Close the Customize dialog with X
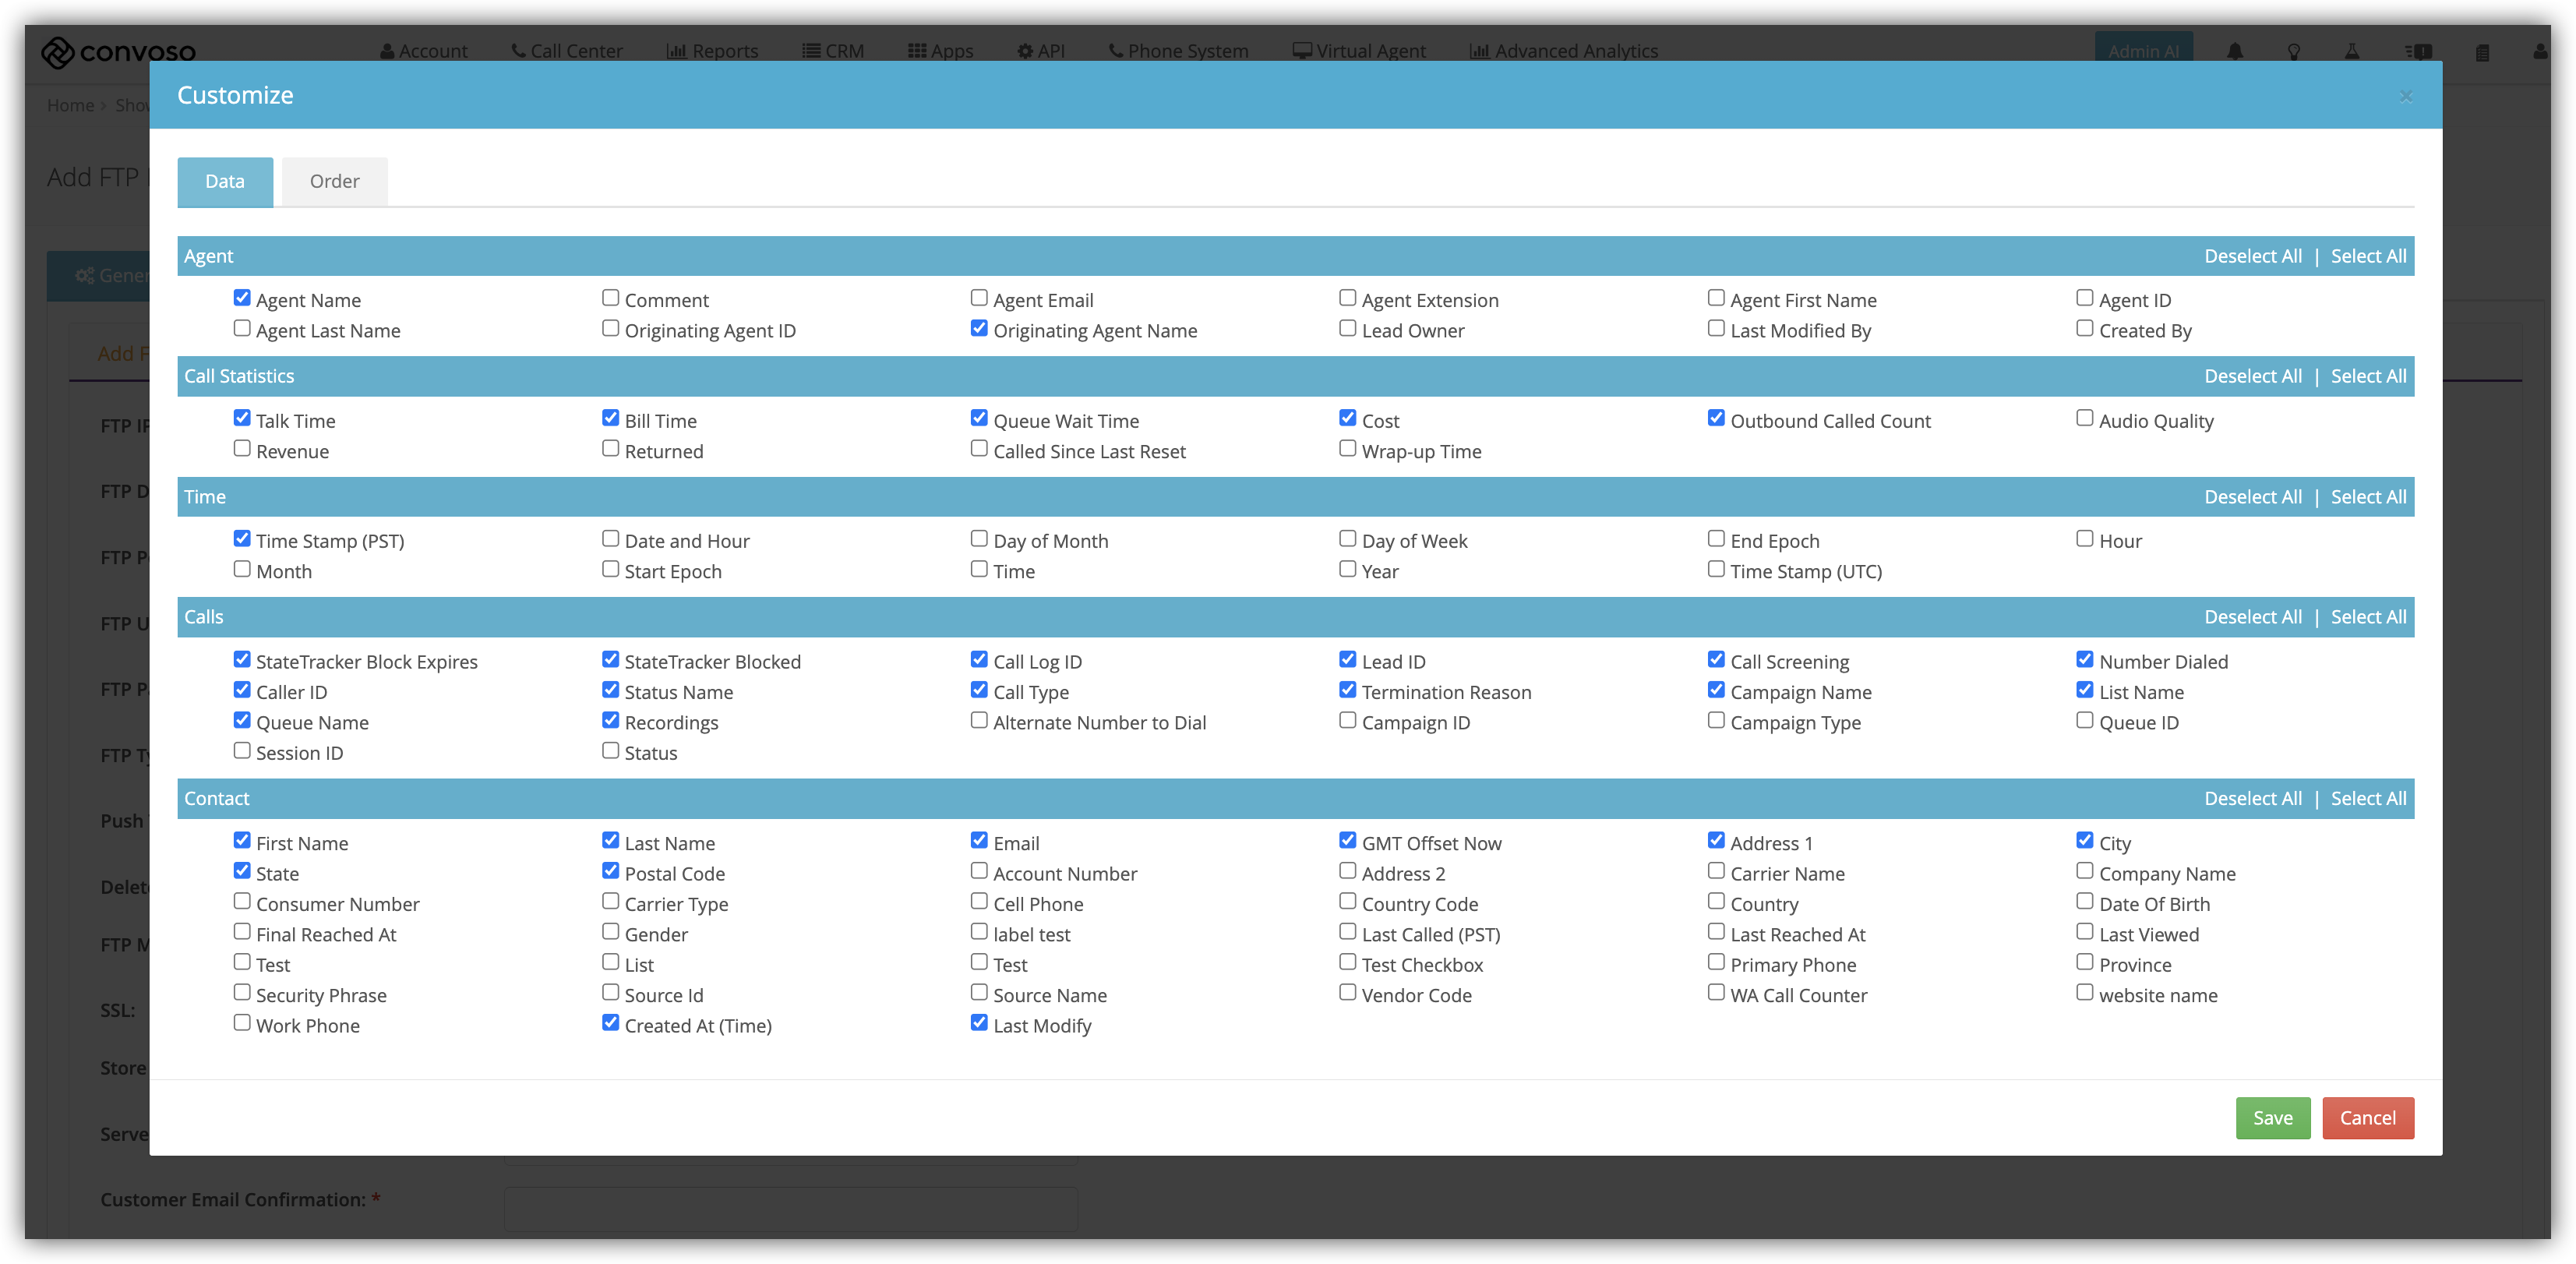The width and height of the screenshot is (2576, 1264). pos(2406,96)
